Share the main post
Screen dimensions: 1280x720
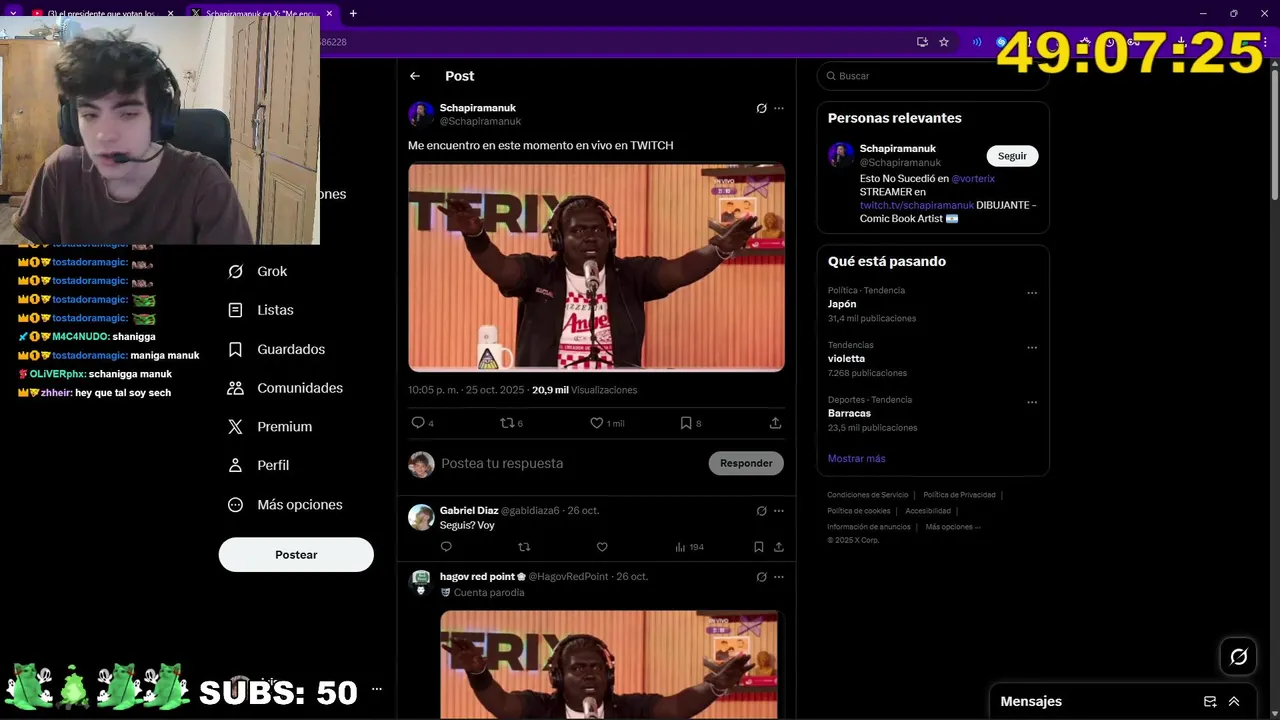pos(775,423)
